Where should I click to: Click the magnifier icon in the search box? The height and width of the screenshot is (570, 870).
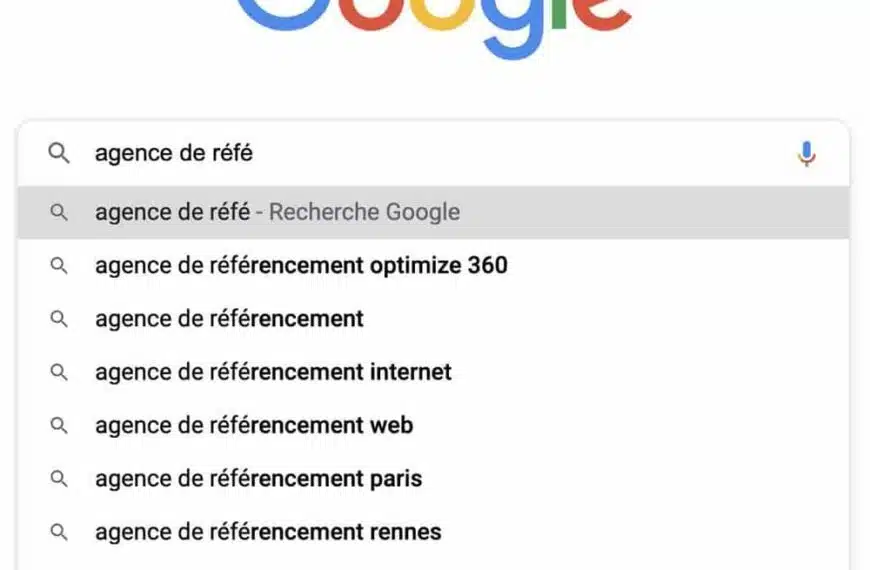click(x=60, y=153)
